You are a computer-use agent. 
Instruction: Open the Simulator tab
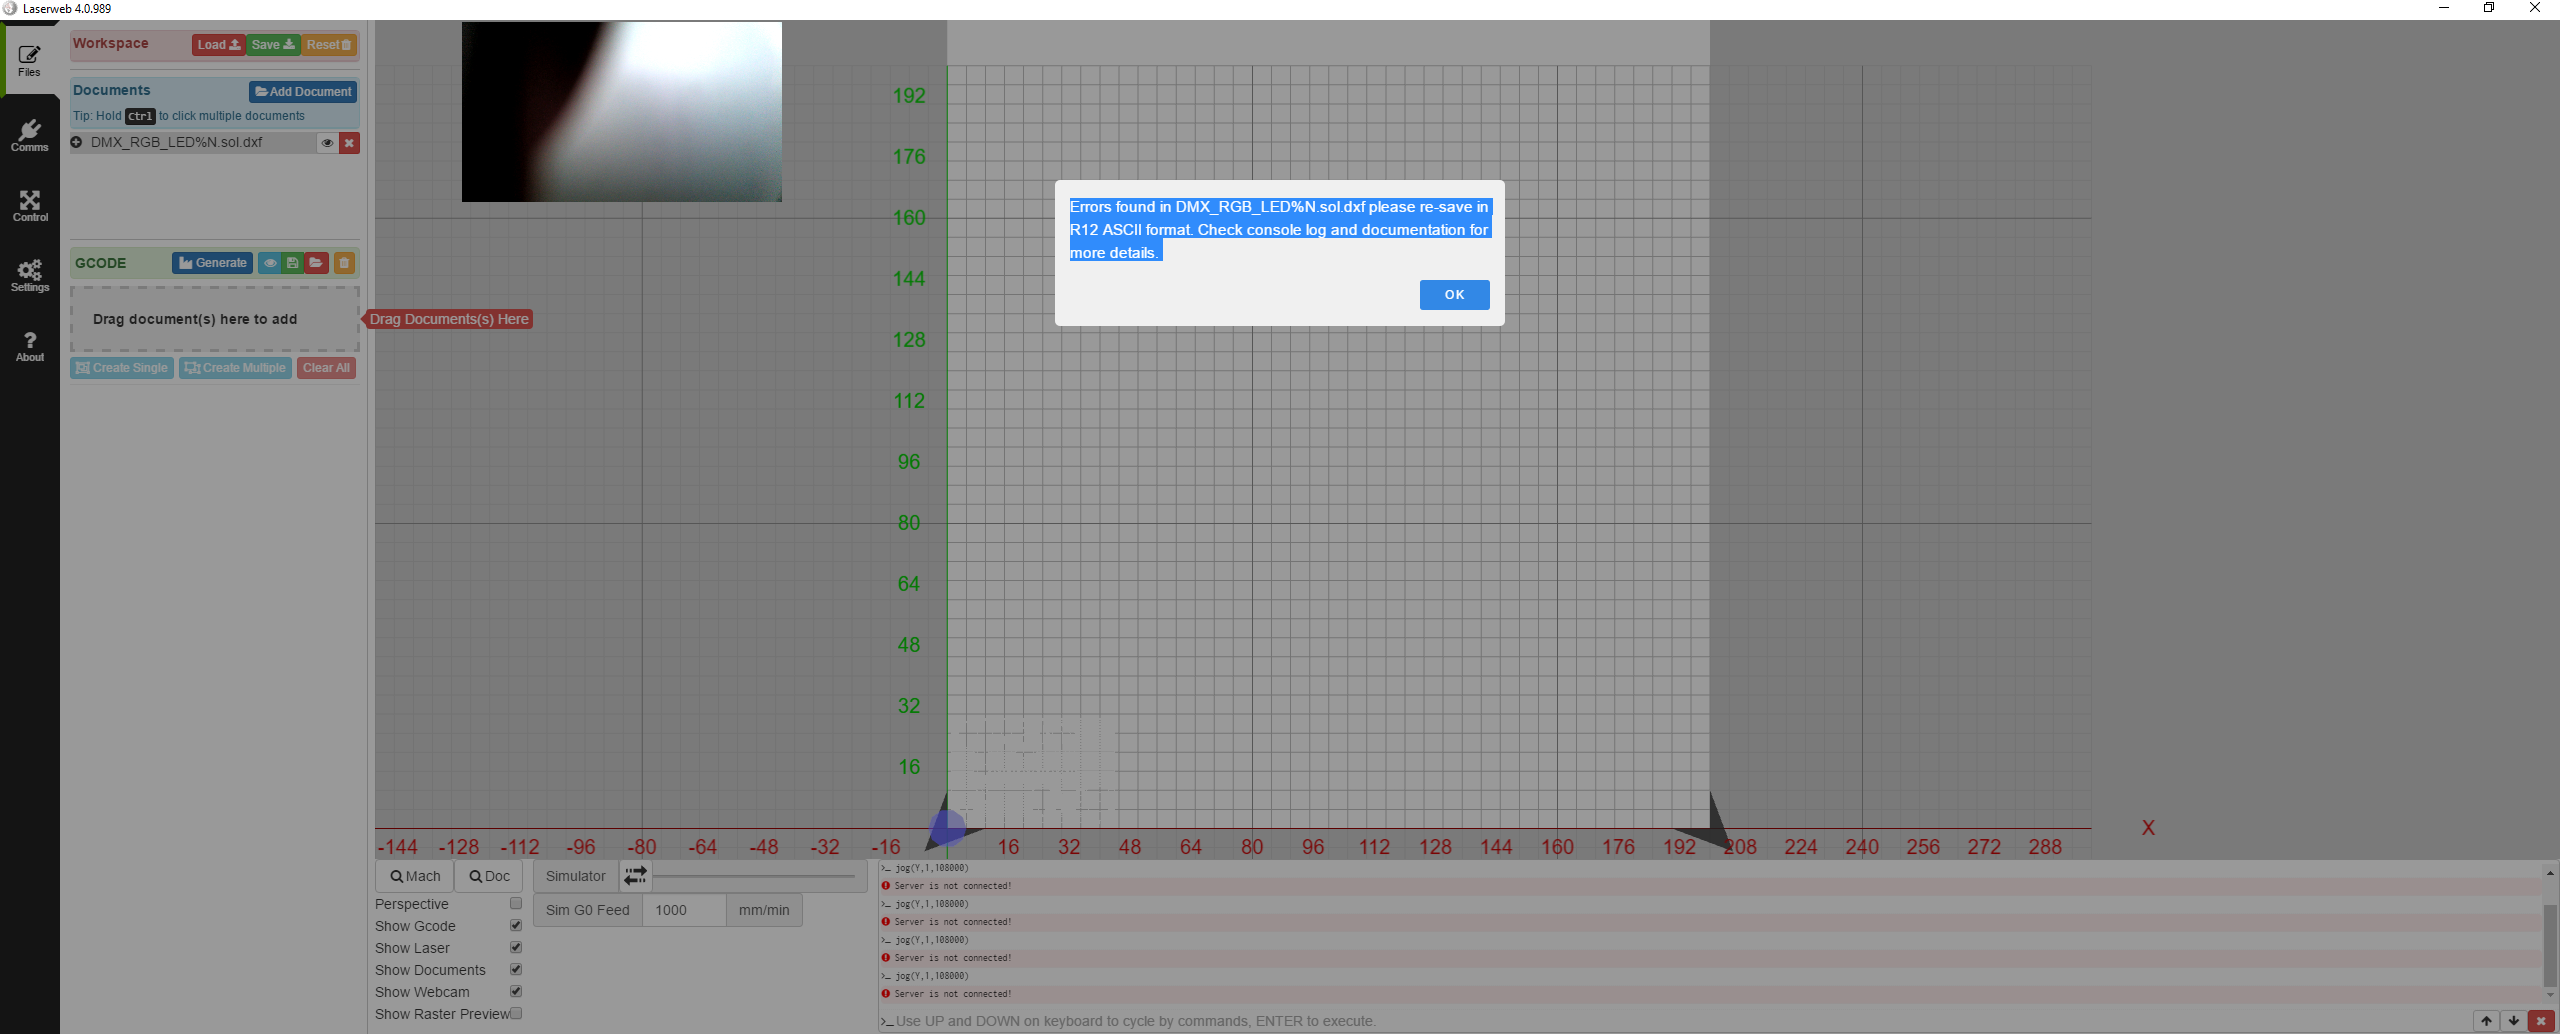coord(574,875)
